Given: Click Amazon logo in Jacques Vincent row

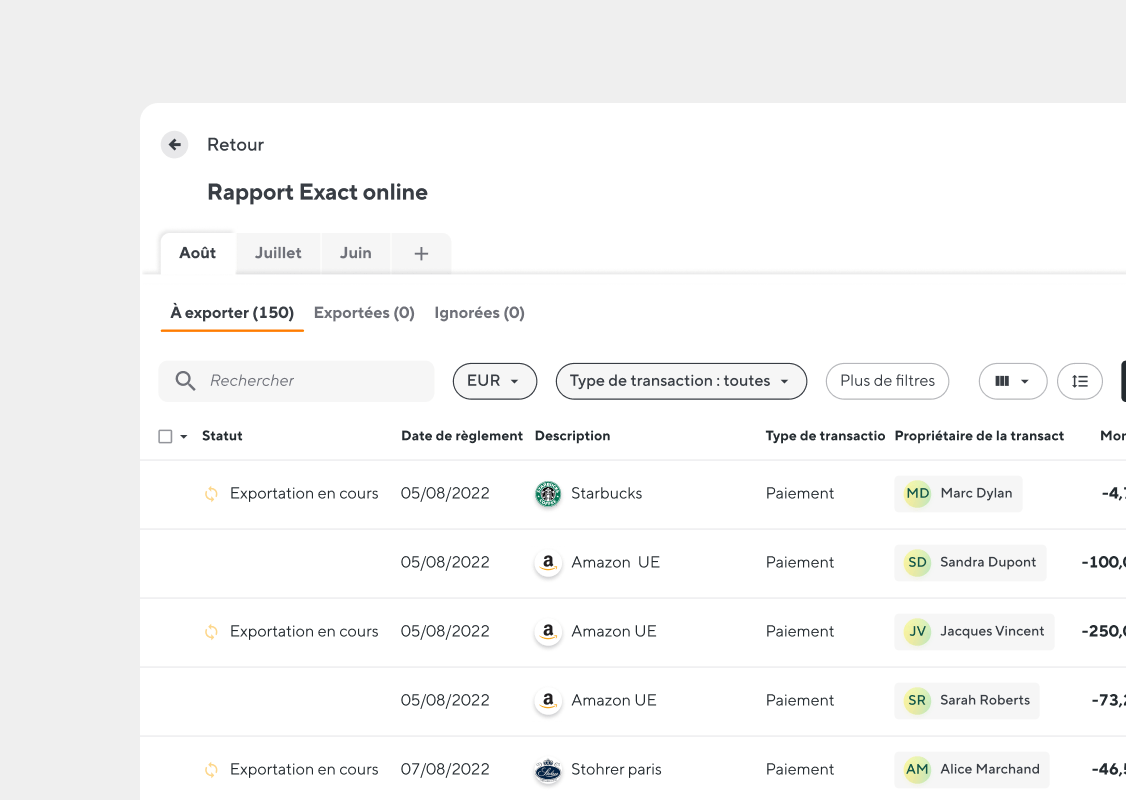Looking at the screenshot, I should click(x=548, y=632).
